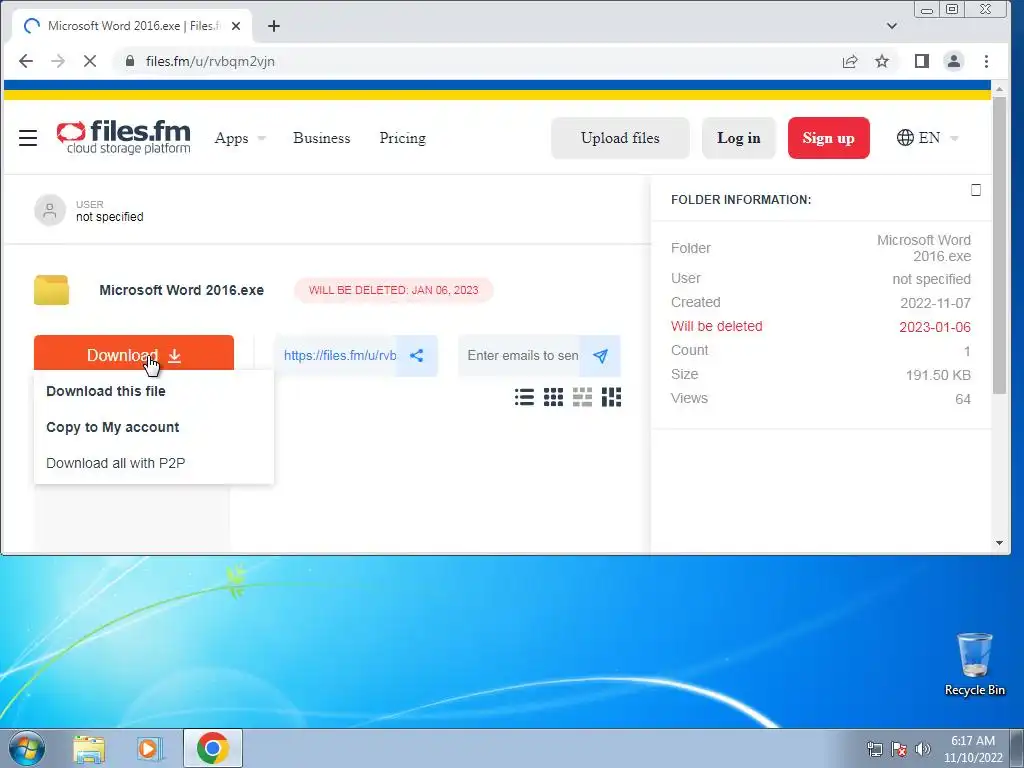Send emails with paper plane icon
Image resolution: width=1024 pixels, height=768 pixels.
pyautogui.click(x=600, y=355)
